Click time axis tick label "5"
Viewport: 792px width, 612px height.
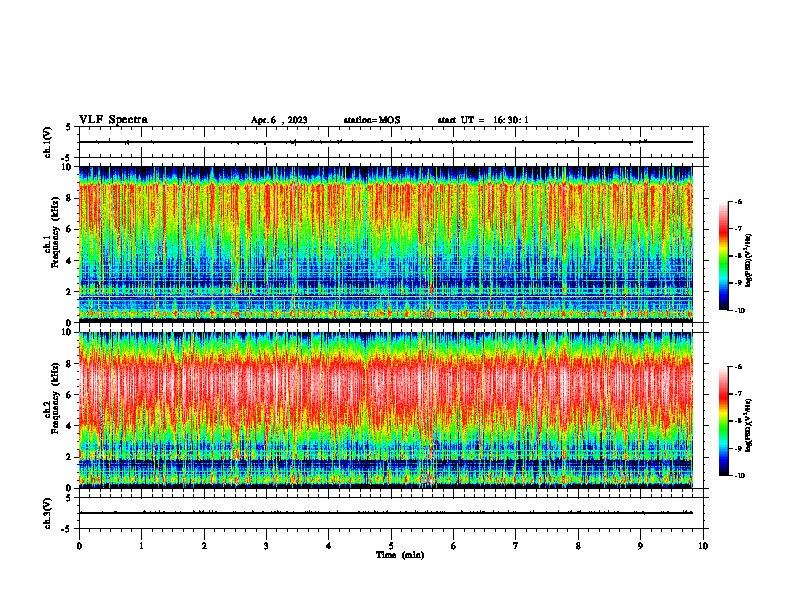point(391,546)
